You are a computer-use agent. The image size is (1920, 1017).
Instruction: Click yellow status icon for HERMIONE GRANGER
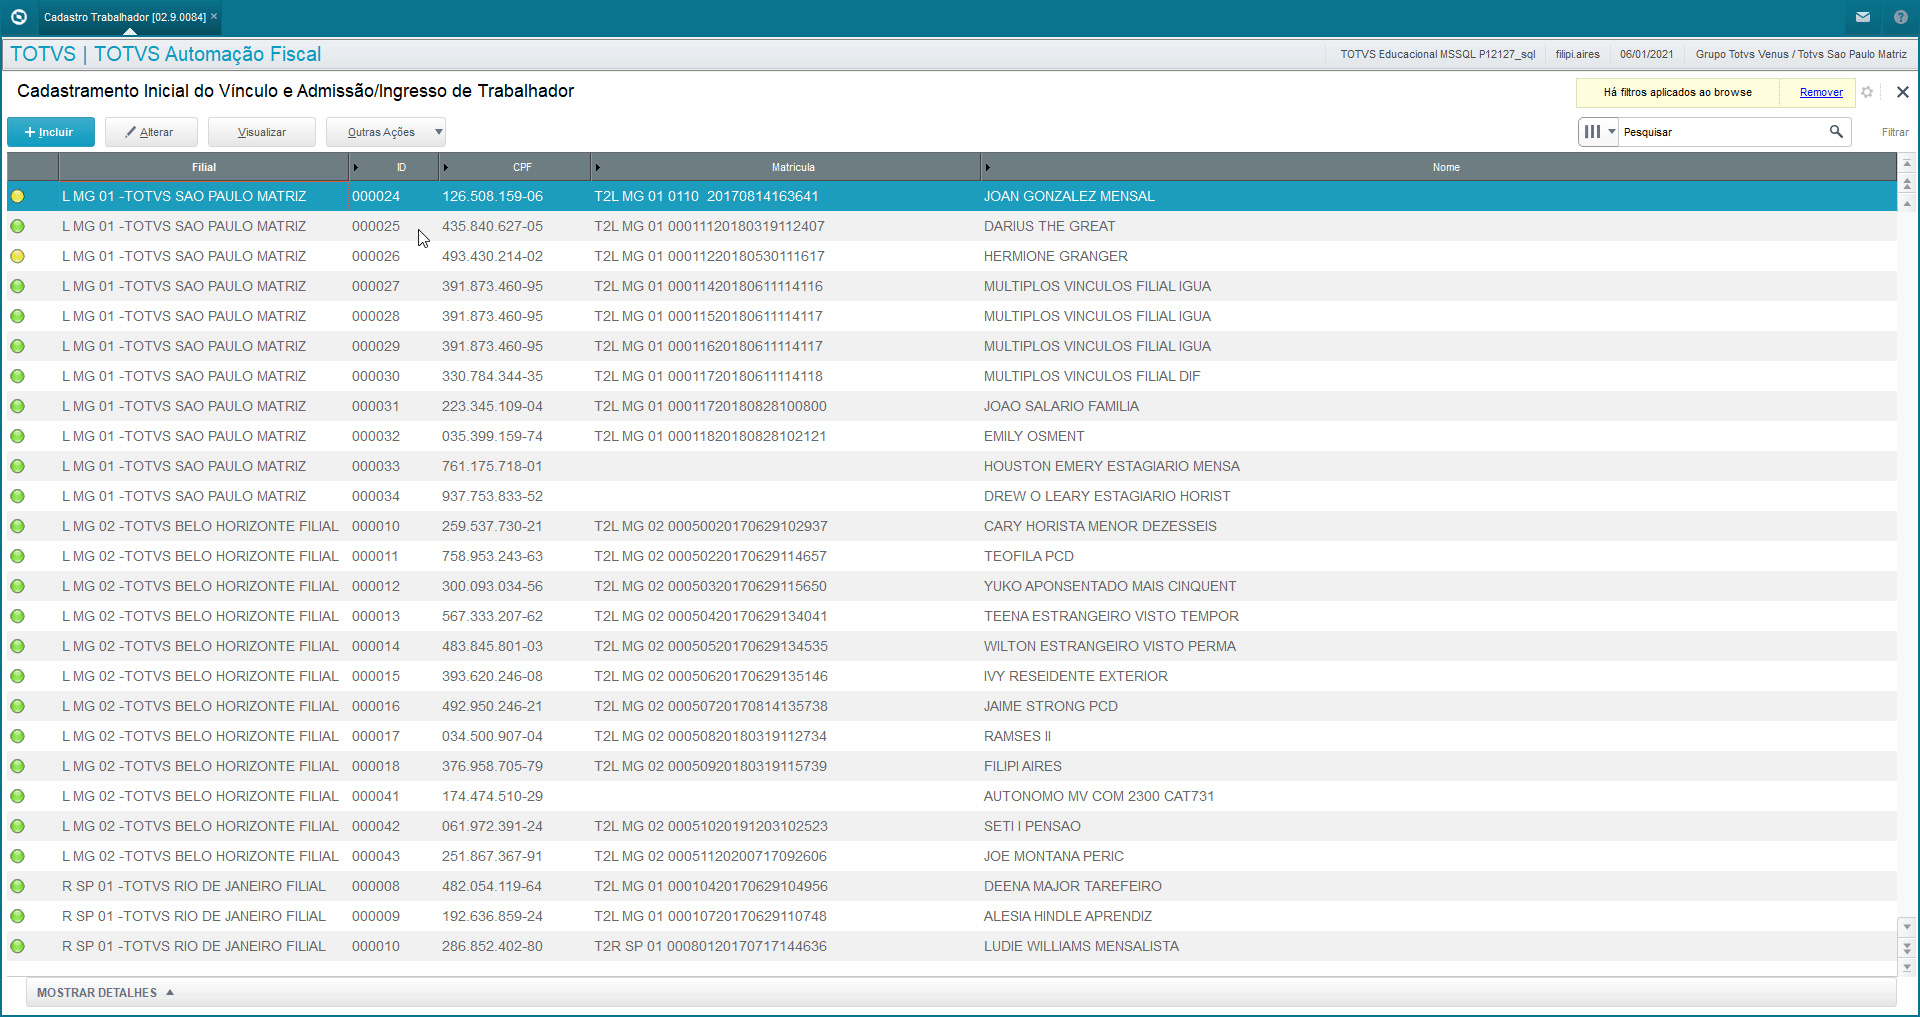pyautogui.click(x=18, y=256)
